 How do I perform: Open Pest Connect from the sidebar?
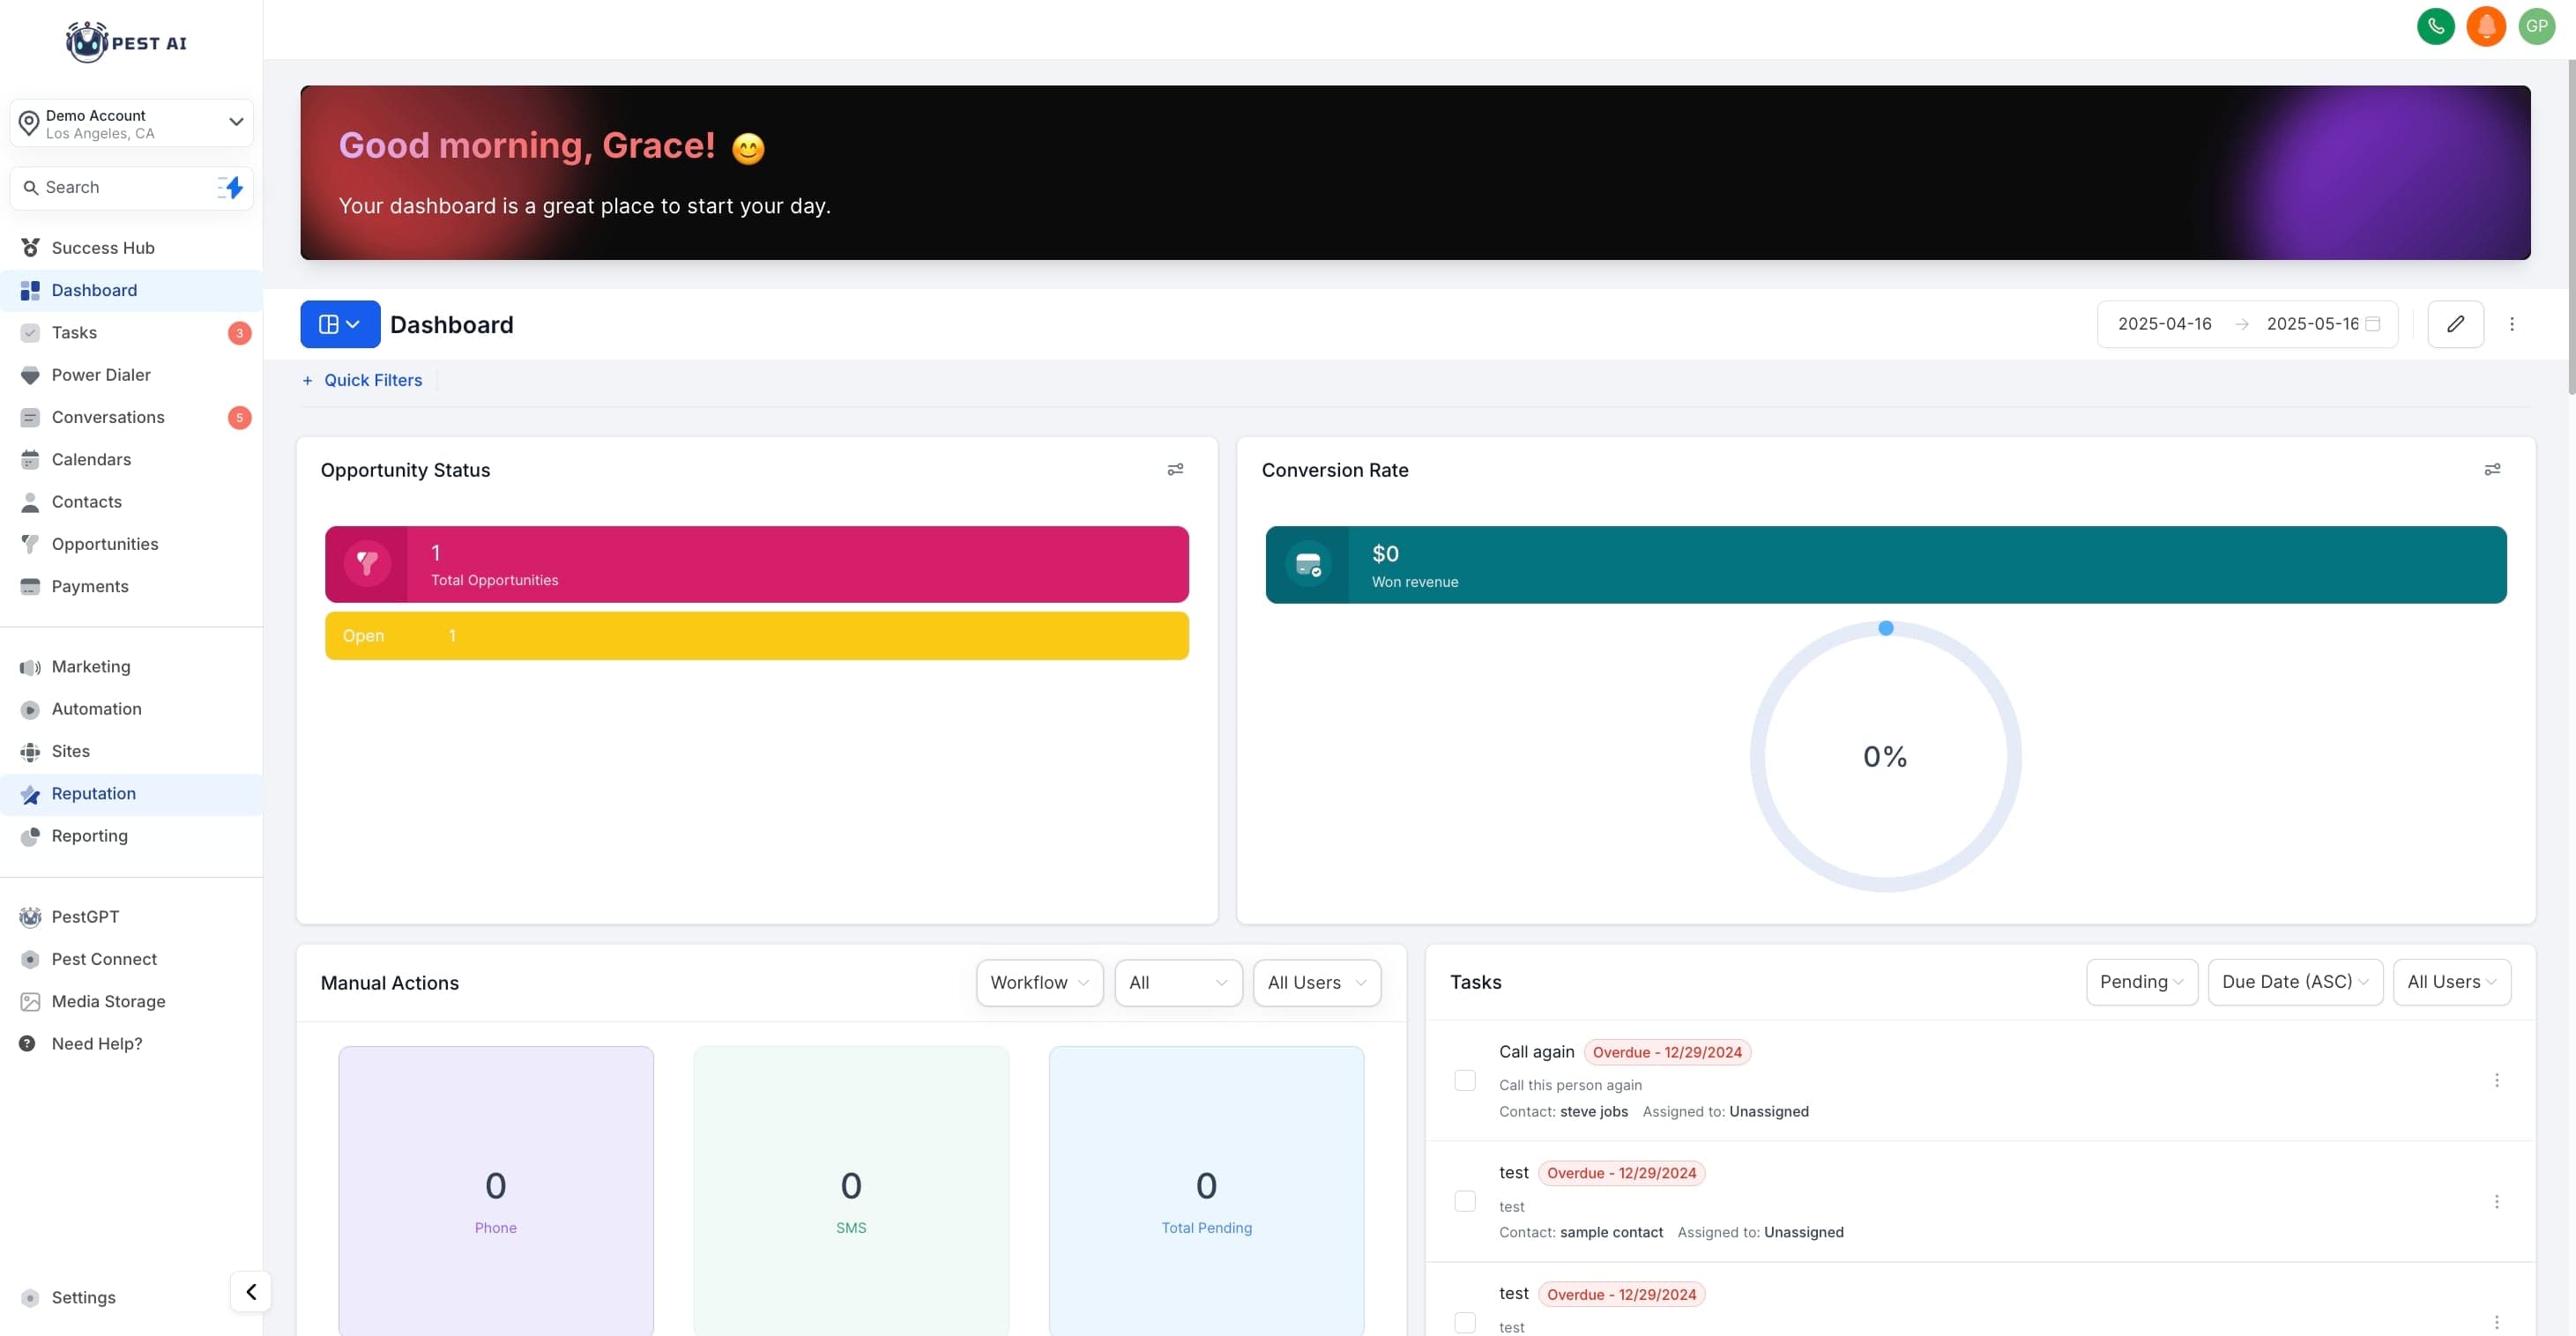click(x=131, y=960)
